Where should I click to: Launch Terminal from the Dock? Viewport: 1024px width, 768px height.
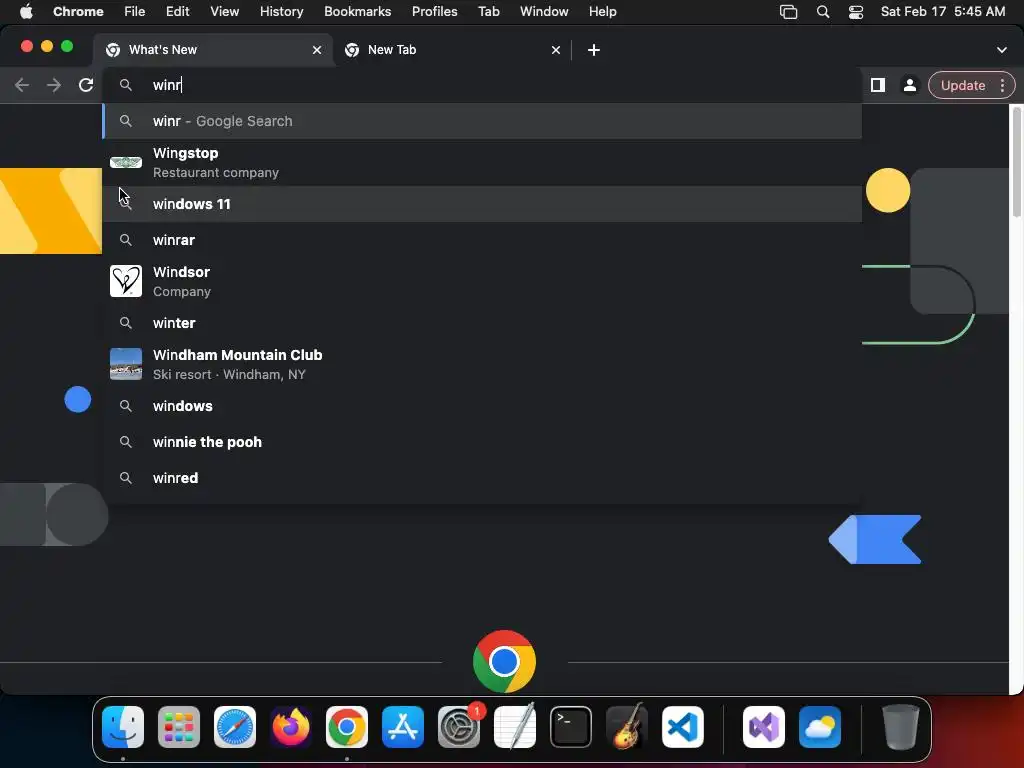571,727
